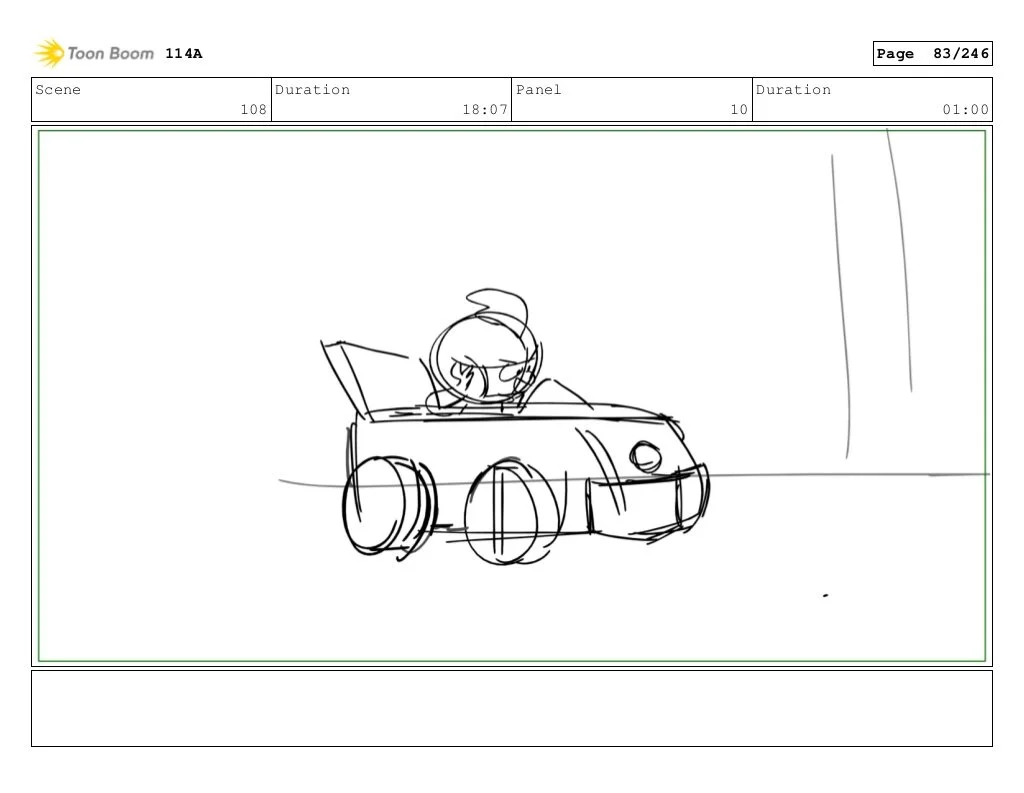Viewport: 1024px width, 793px height.
Task: Click the Page 83/246 indicator box
Action: point(932,54)
